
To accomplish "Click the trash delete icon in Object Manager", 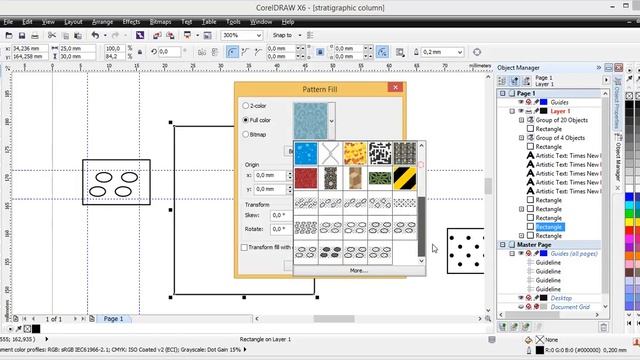I will point(603,327).
